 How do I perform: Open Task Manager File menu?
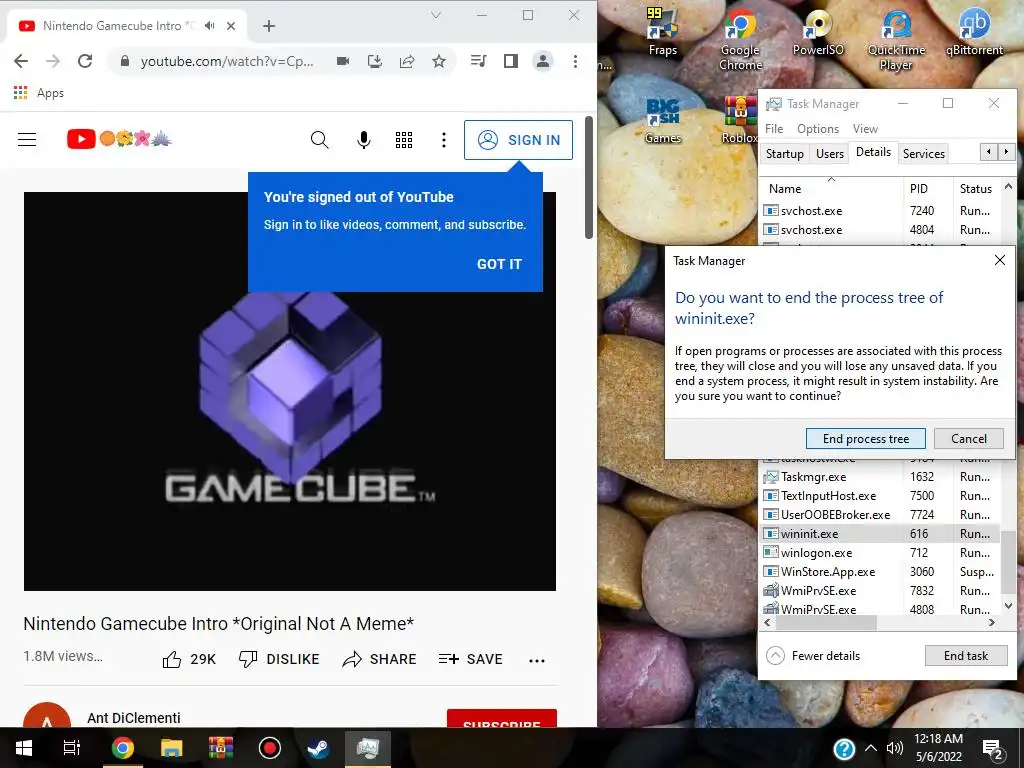[x=774, y=129]
